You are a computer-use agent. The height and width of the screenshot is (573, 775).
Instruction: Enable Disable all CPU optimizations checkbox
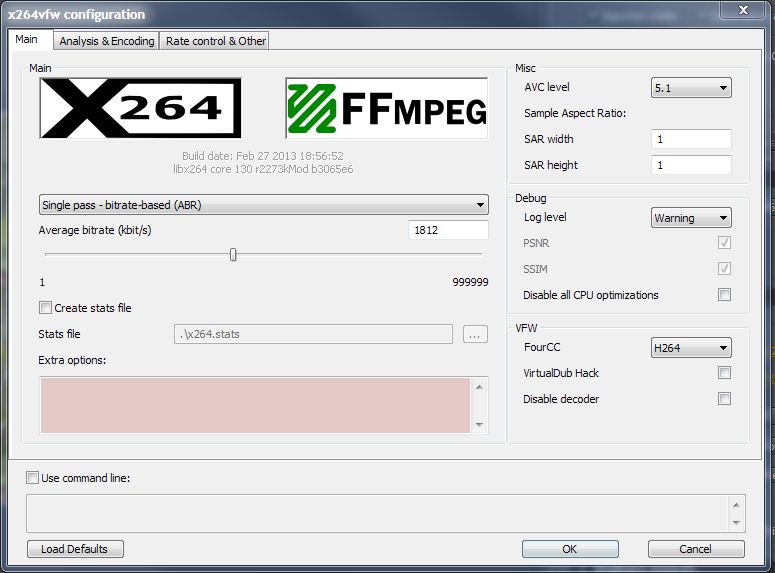tap(724, 295)
